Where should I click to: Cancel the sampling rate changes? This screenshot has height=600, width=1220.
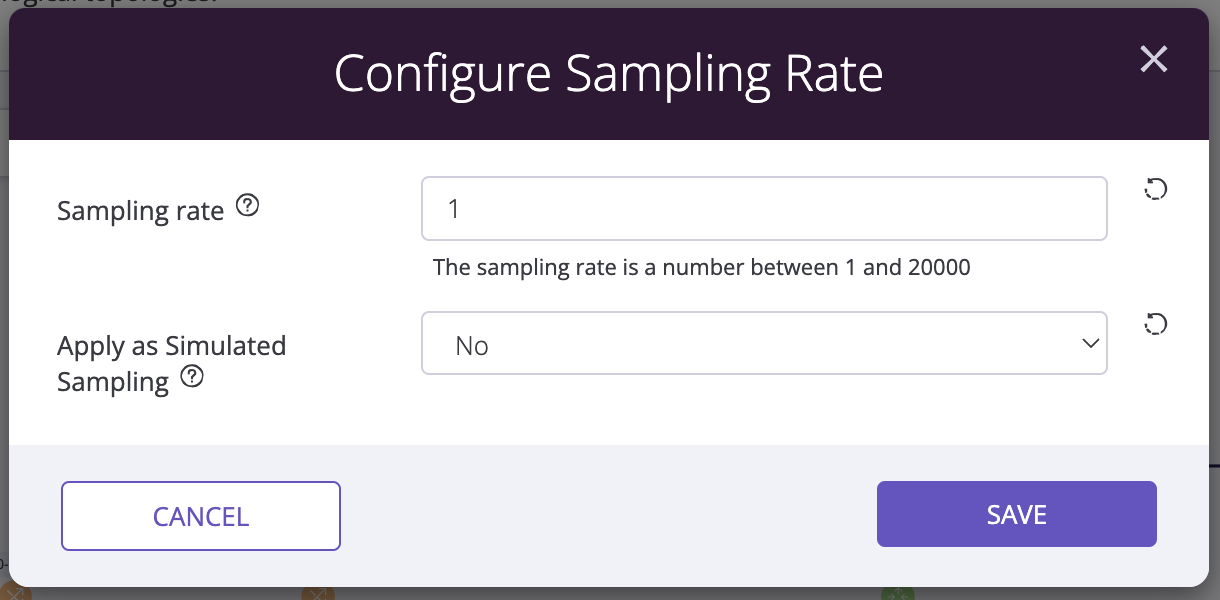click(x=201, y=516)
